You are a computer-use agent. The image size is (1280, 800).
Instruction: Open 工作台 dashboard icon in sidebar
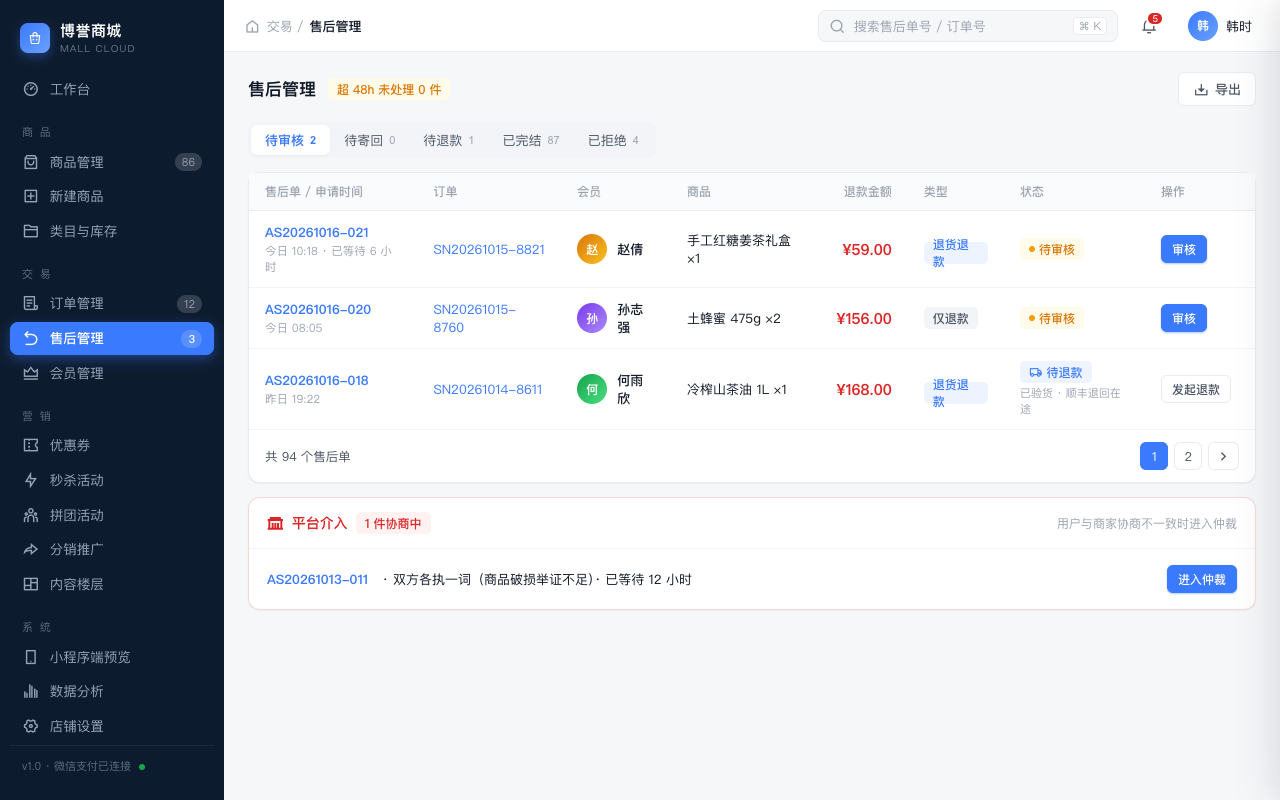coord(31,89)
